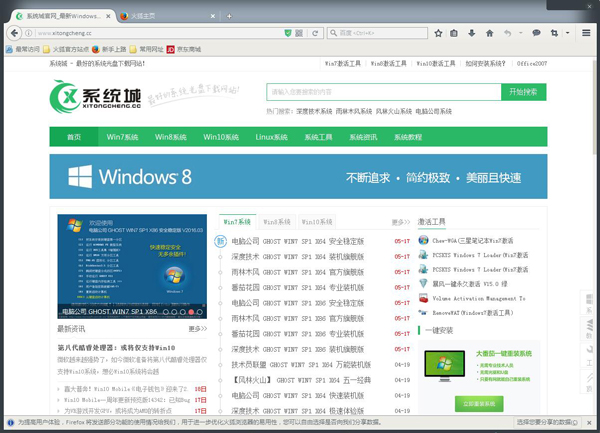Click hot search 风林火山系统
Screen dimensions: 600x433
click(394, 111)
